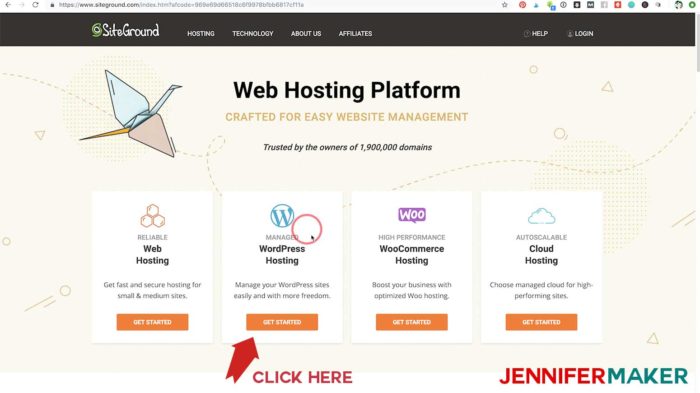Click 'Get fast and secure hosting' description
Screen dimensions: 700x393
[x=152, y=290]
